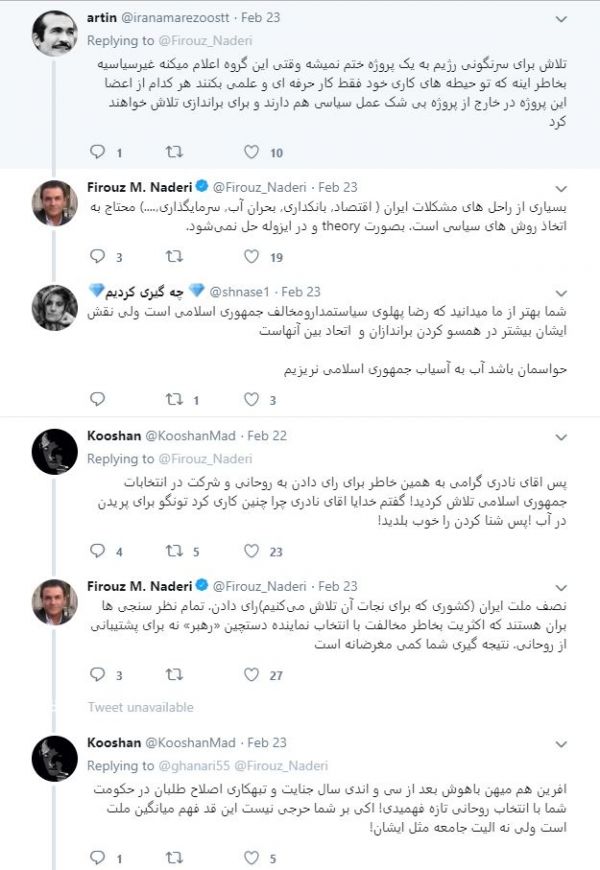Screen dimensions: 600x870
Task: Retweet the @shnase1 tweet
Action: (174, 400)
